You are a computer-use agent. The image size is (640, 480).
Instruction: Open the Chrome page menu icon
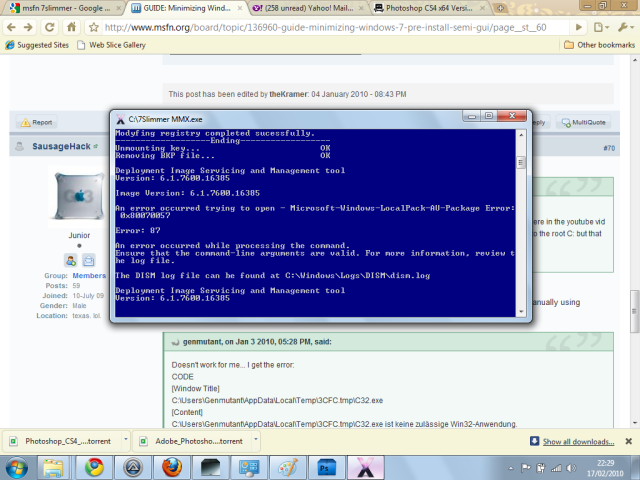pos(601,27)
